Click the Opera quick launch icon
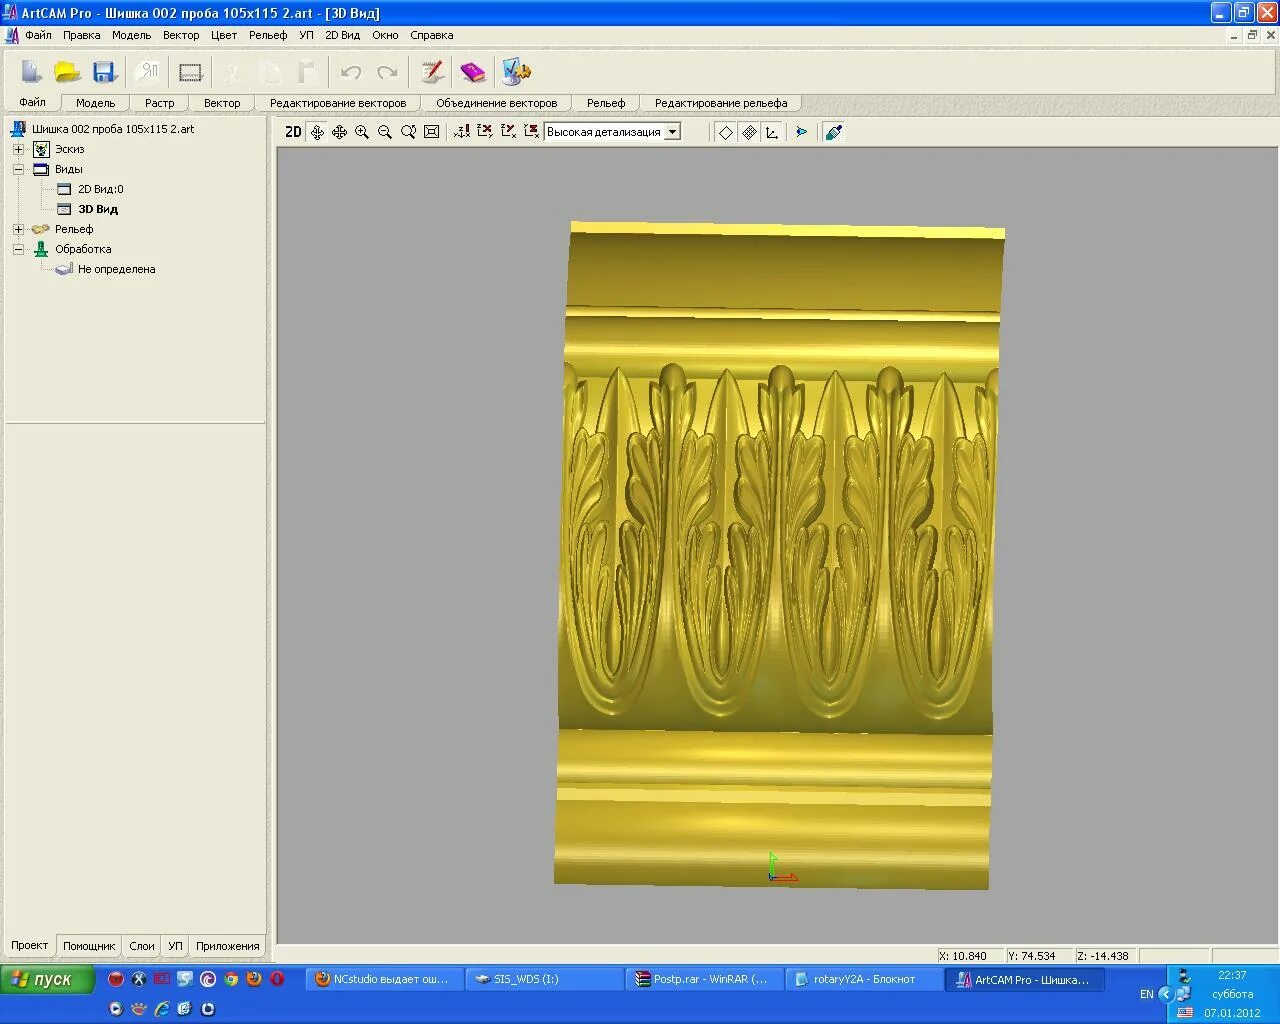This screenshot has width=1280, height=1024. point(277,979)
